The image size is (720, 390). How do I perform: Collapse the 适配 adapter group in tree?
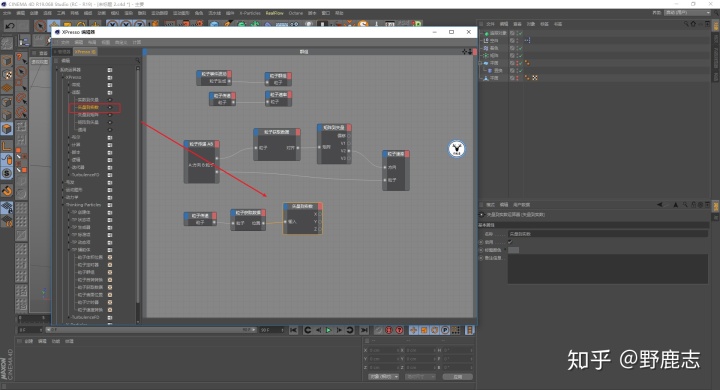(x=70, y=92)
